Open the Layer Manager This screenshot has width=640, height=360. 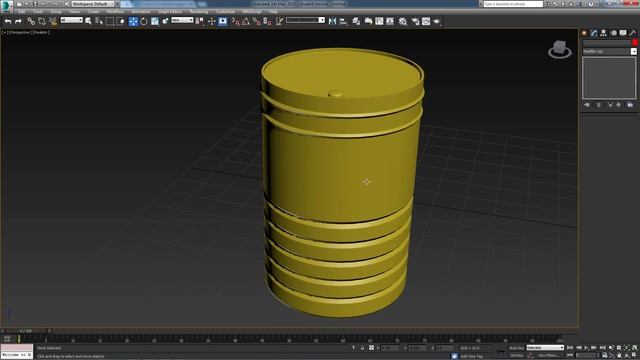tap(356, 21)
